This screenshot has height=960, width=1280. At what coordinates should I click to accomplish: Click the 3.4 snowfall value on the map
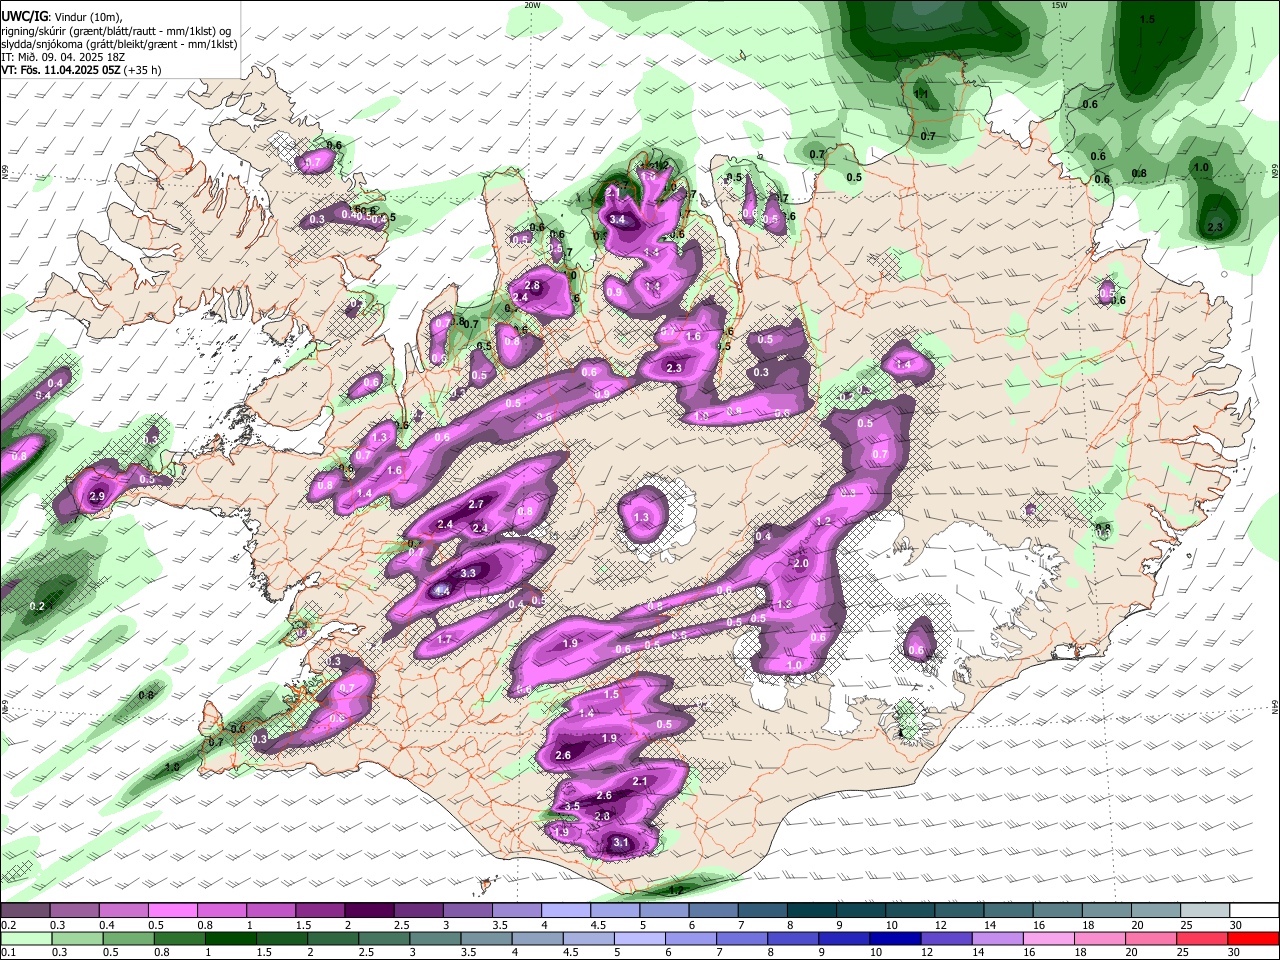click(x=617, y=220)
